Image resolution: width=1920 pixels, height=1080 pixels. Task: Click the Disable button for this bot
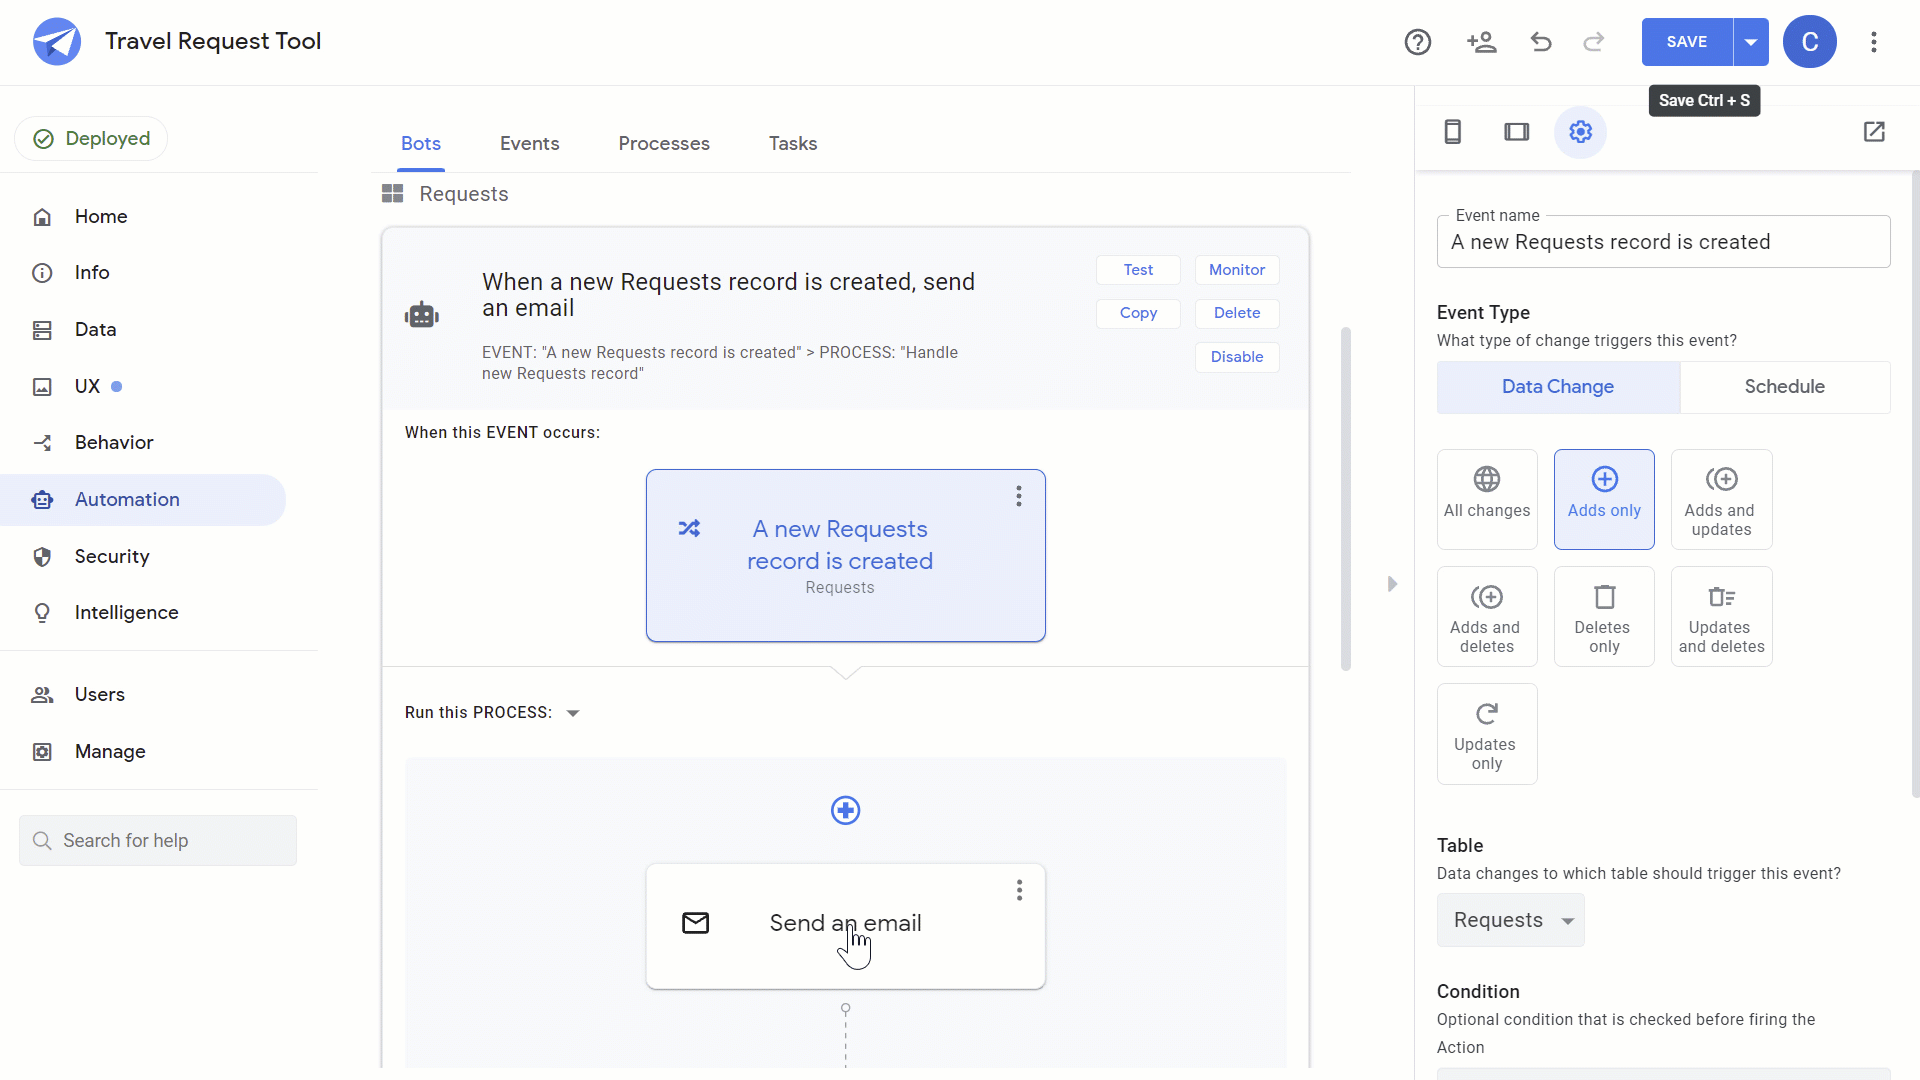tap(1236, 356)
